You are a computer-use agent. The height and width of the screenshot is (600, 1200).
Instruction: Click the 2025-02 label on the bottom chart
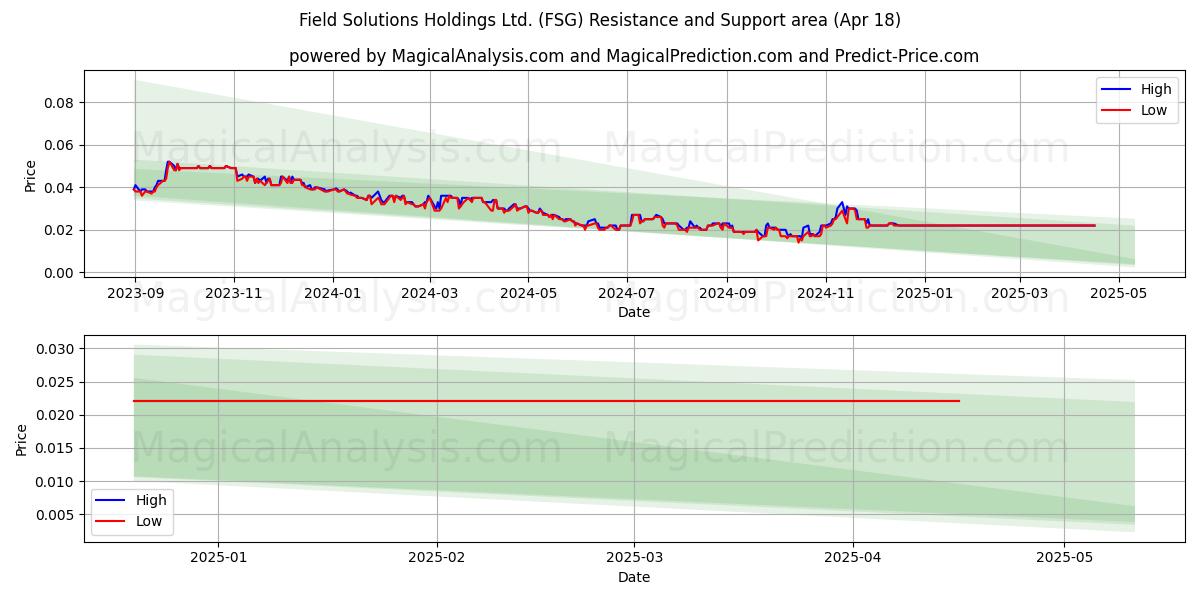439,557
